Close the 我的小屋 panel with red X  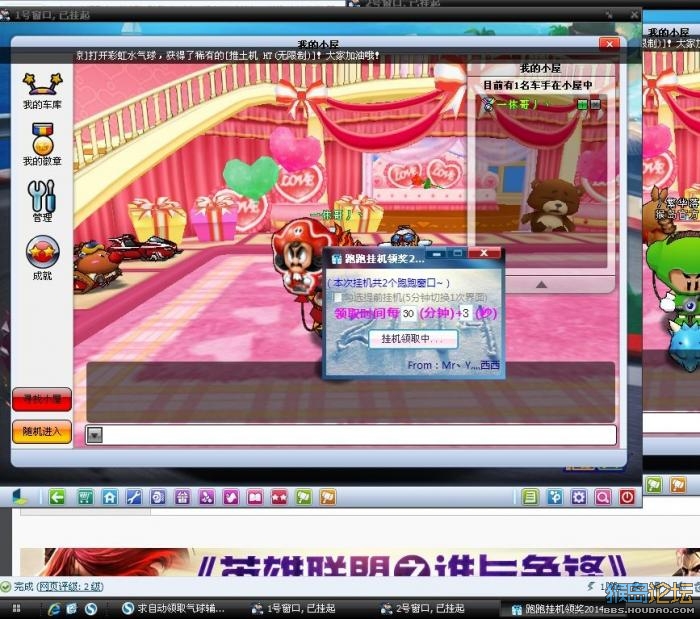point(609,44)
